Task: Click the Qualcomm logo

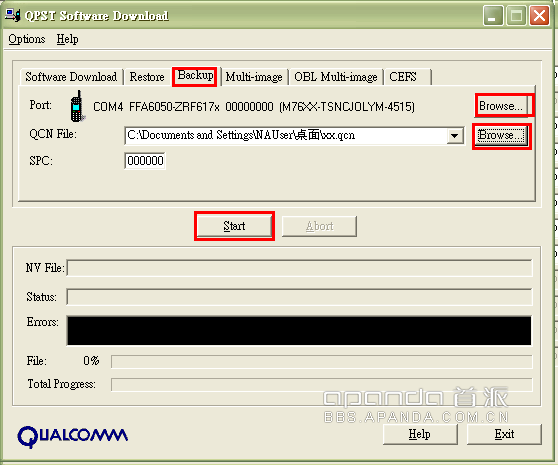Action: click(x=73, y=436)
